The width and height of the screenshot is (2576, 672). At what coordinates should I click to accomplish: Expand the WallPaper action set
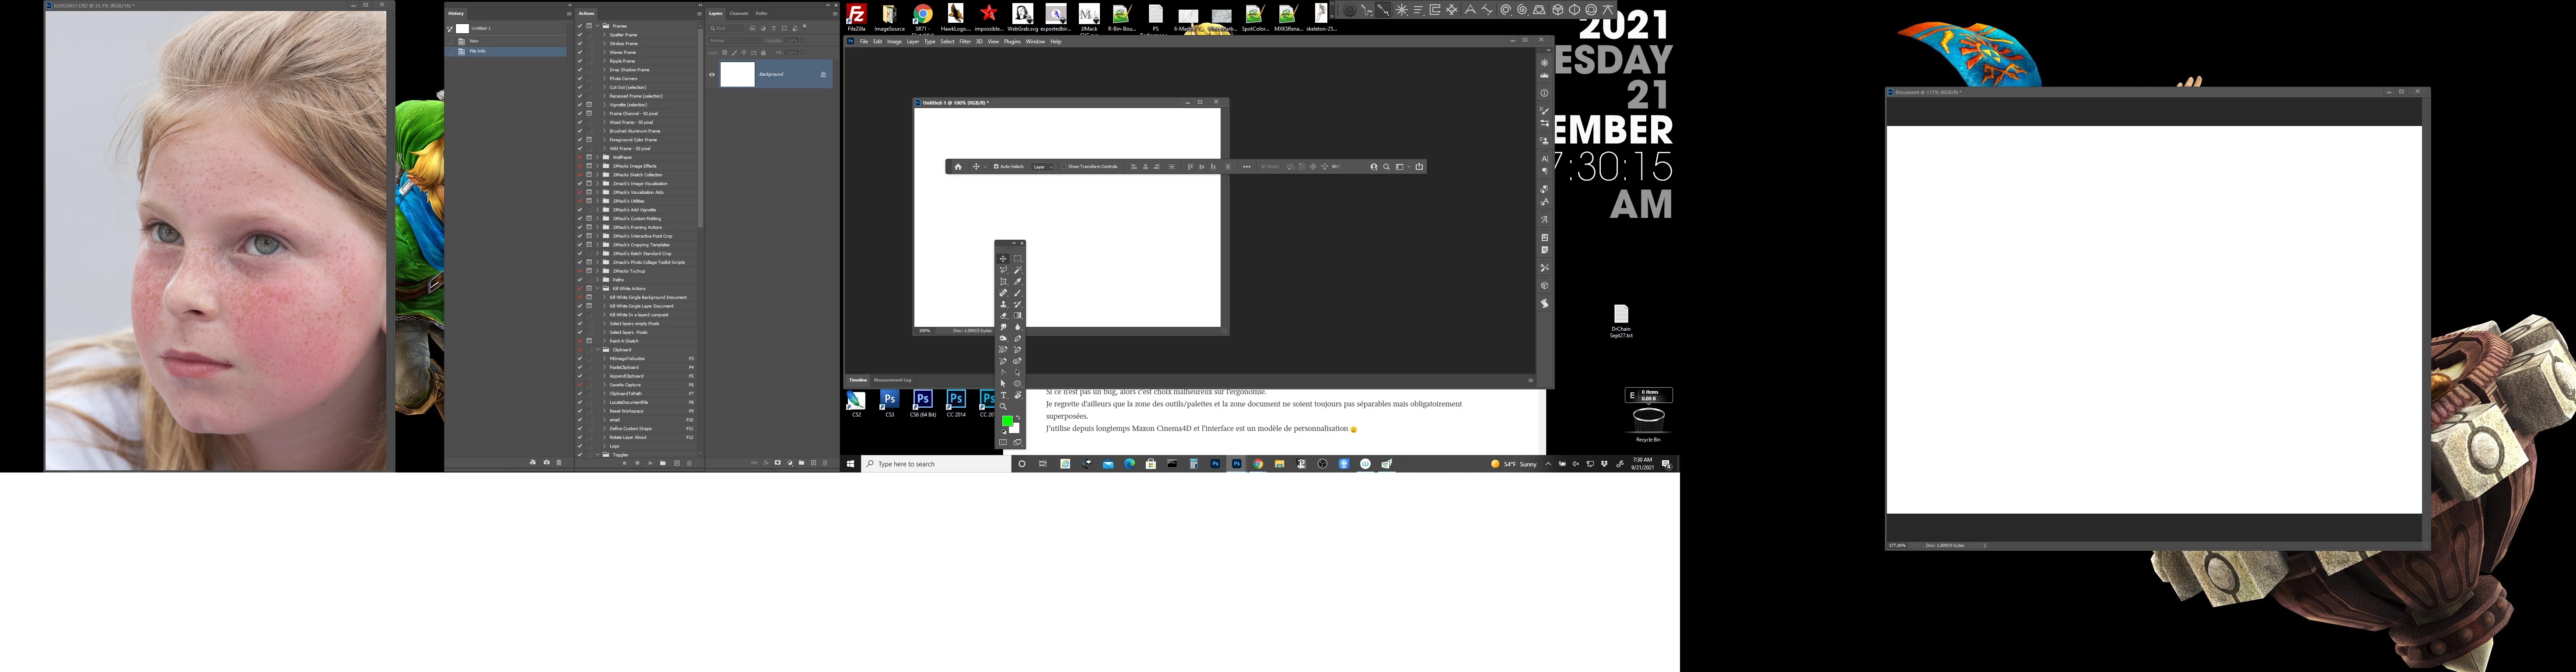point(598,157)
